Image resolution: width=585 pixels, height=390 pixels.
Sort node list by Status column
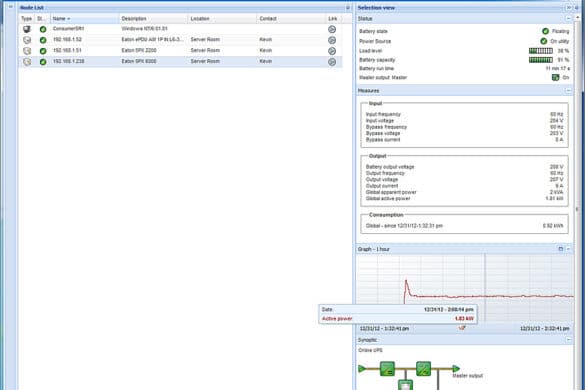(x=43, y=18)
